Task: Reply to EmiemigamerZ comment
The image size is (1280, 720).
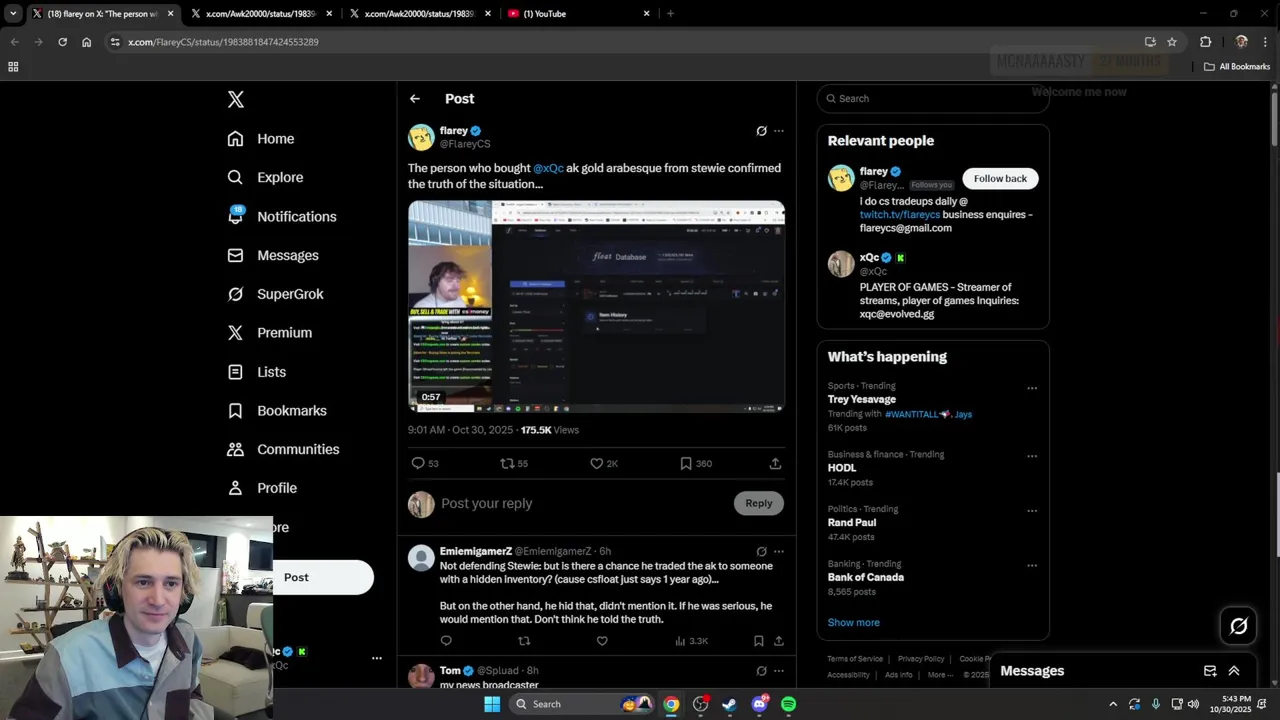Action: (446, 641)
